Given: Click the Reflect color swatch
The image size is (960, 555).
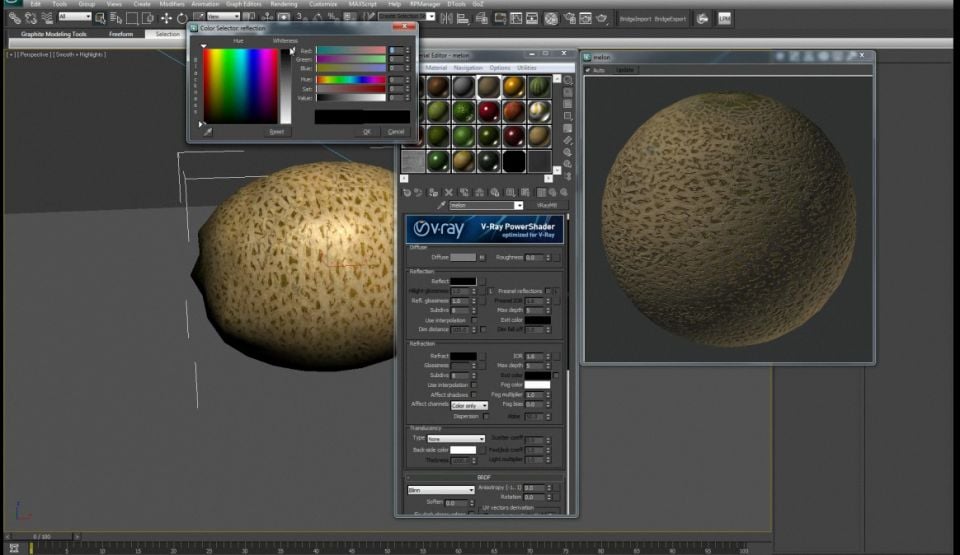Looking at the screenshot, I should click(463, 281).
